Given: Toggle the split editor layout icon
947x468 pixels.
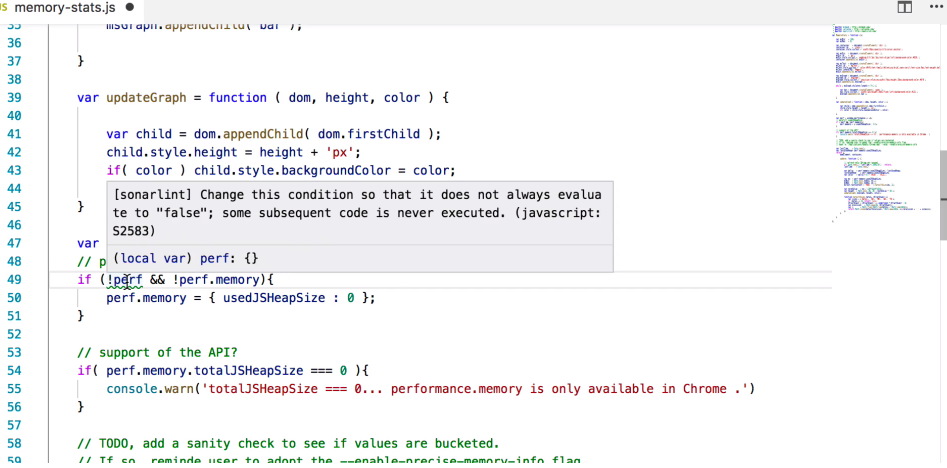Looking at the screenshot, I should (x=904, y=8).
